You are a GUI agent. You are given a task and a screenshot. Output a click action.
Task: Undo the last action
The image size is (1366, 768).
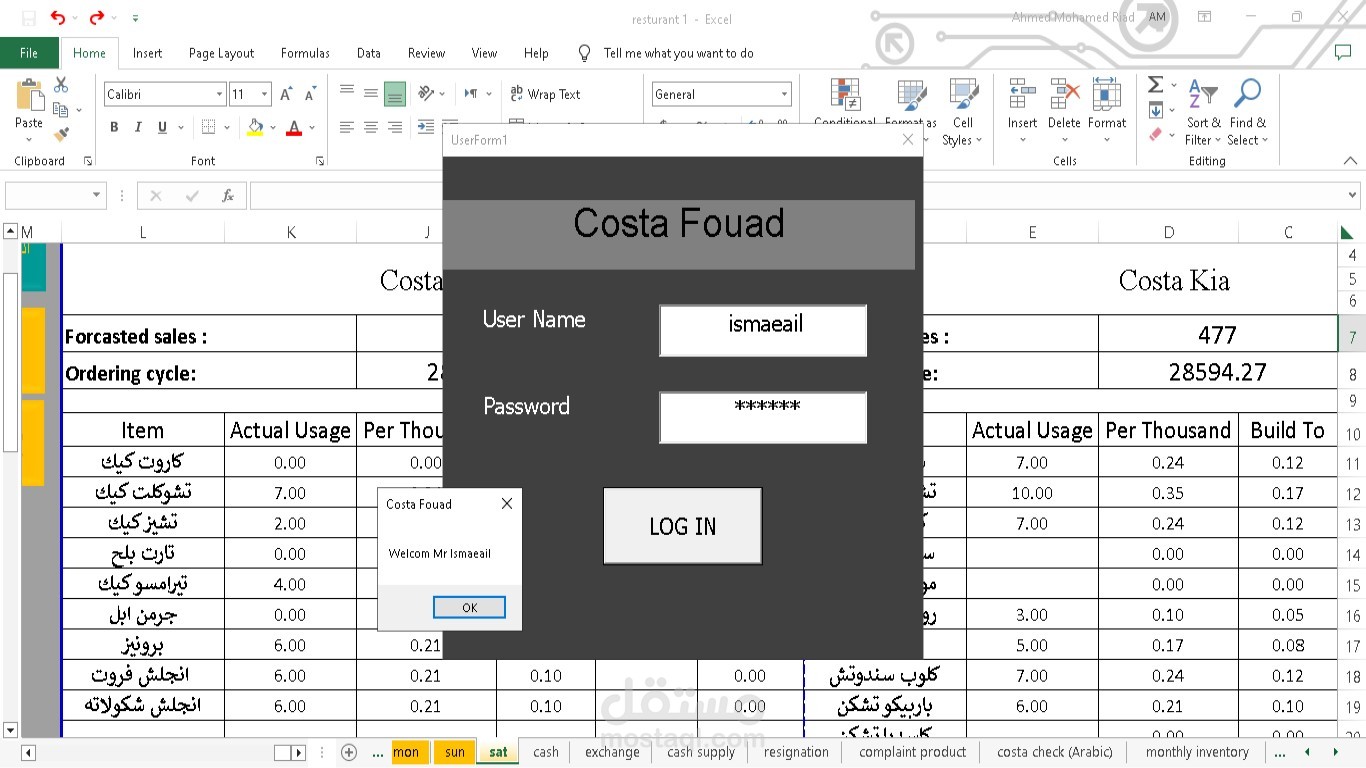[x=57, y=18]
